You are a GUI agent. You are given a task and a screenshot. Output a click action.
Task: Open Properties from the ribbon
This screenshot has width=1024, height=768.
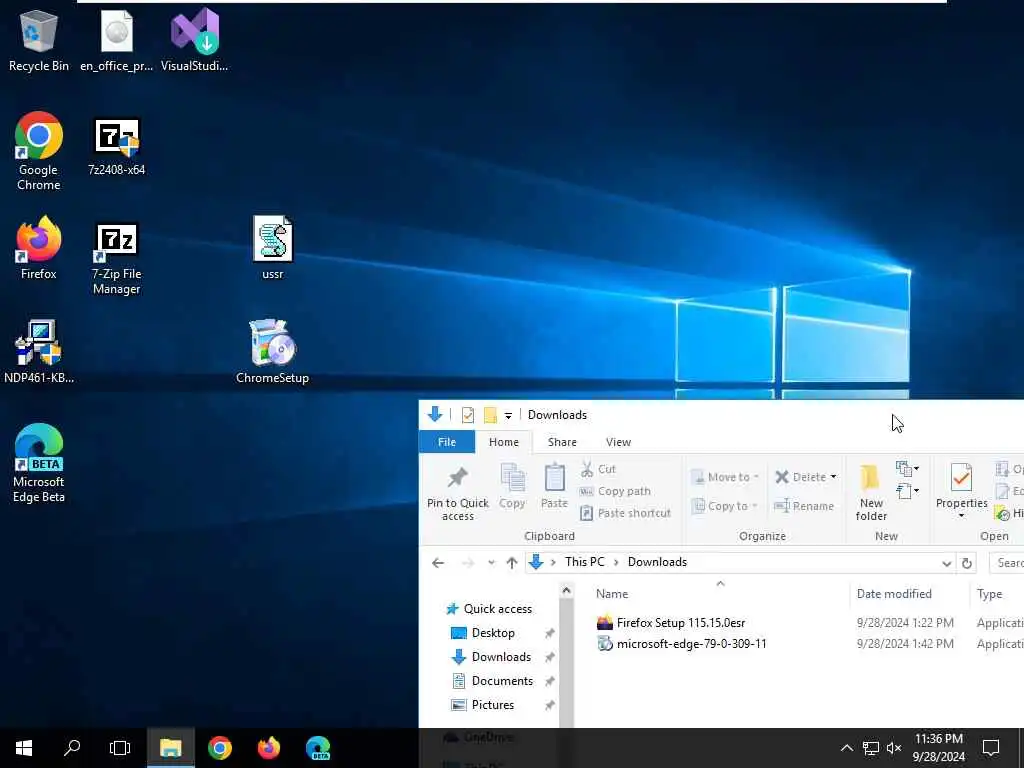[x=961, y=485]
